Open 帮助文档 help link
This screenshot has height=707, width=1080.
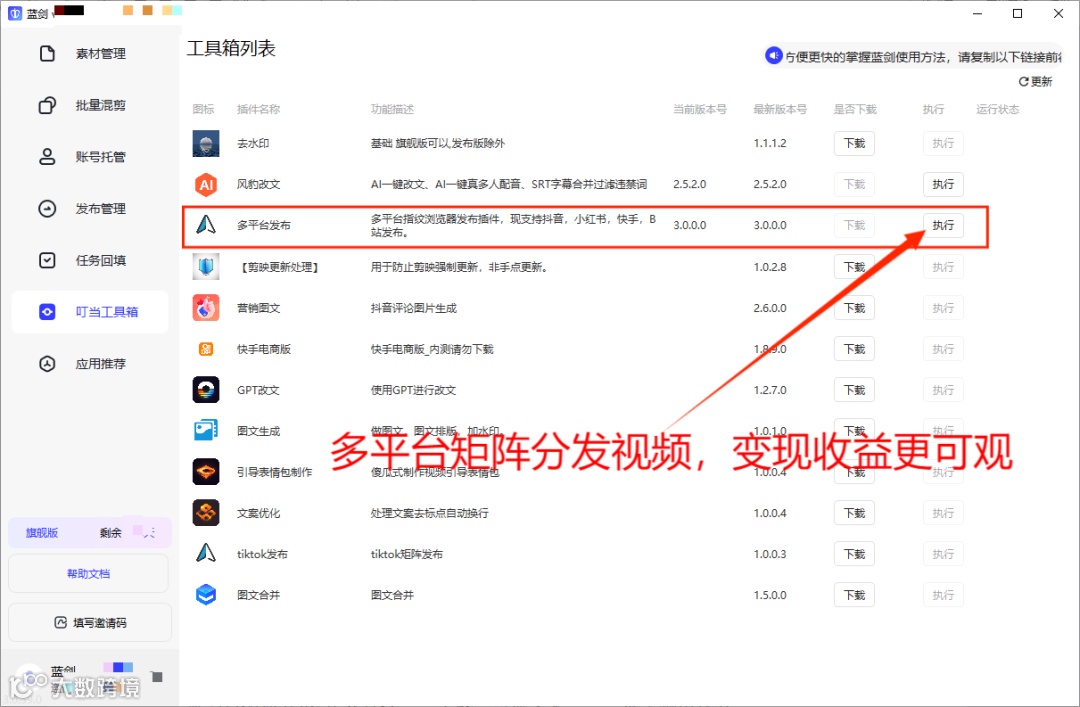(88, 573)
